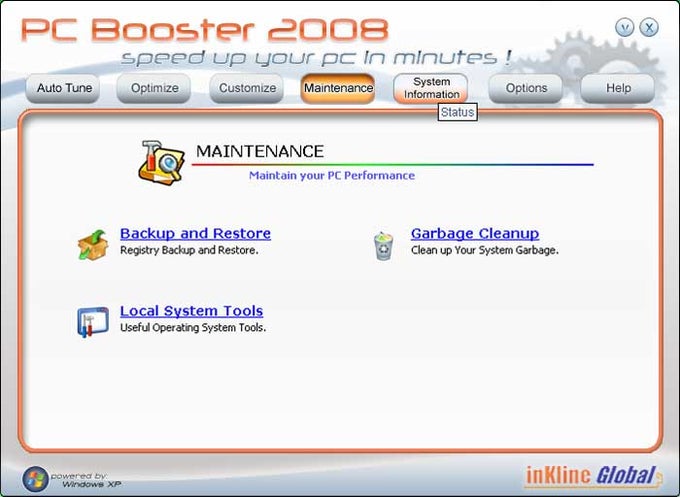Click the Local System Tools window icon
680x497 pixels.
(93, 322)
